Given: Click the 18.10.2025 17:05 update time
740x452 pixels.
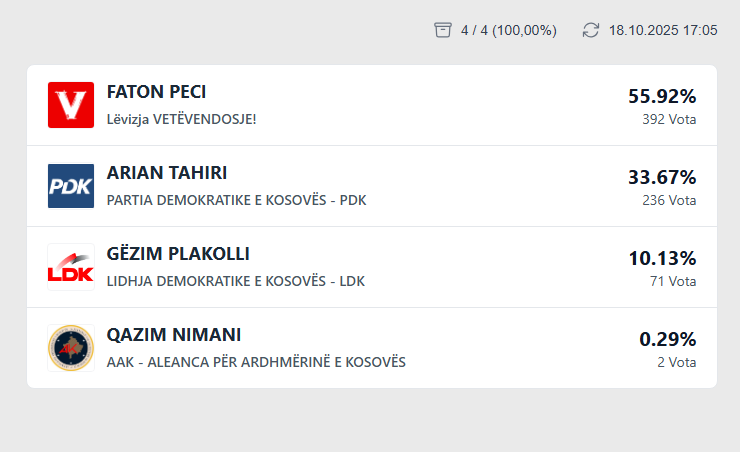Looking at the screenshot, I should (x=663, y=30).
